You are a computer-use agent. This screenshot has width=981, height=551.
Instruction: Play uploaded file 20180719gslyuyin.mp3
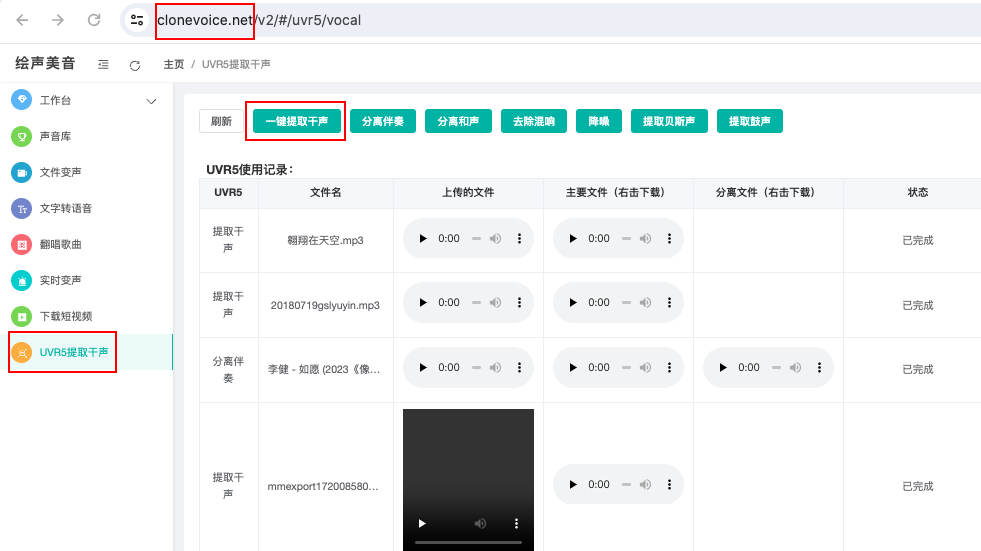click(423, 303)
